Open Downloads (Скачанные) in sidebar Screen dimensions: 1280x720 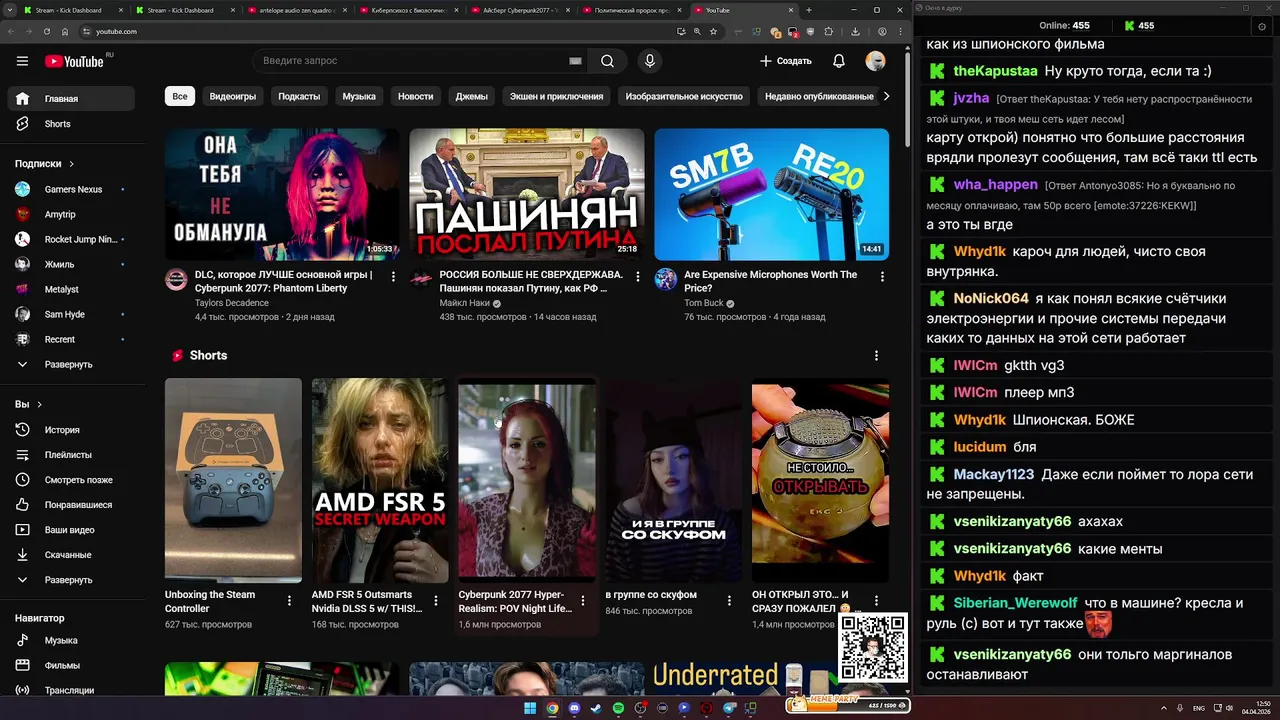(70, 555)
